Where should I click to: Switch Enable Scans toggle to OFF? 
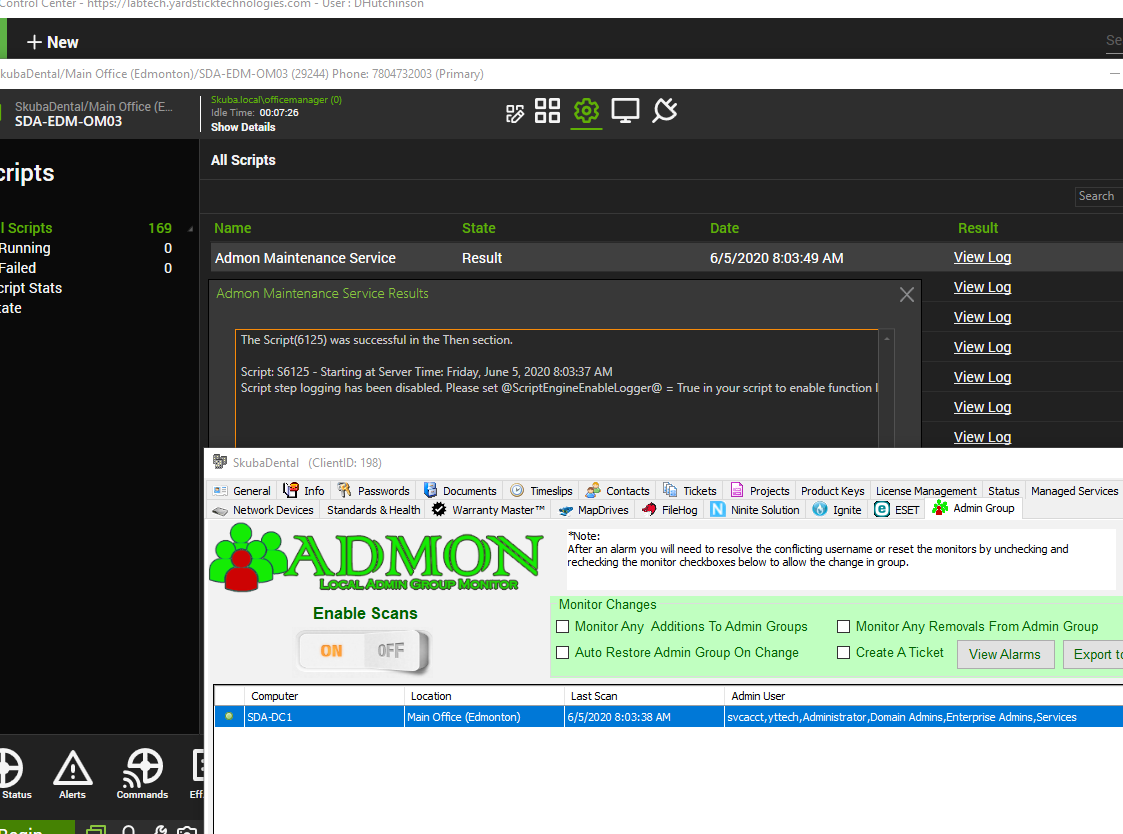point(389,649)
